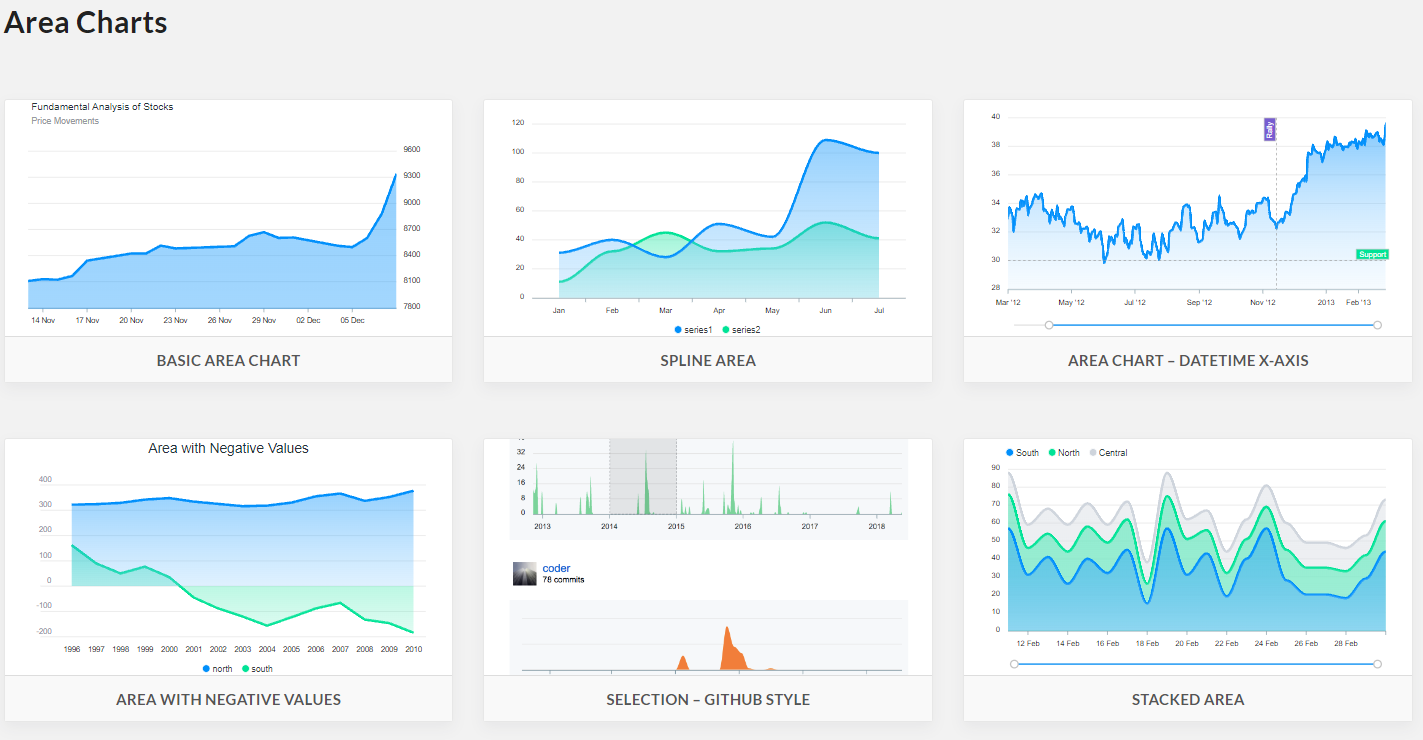Screen dimensions: 1423x740
Task: Click the 'Jun' x-axis label in Spline chart
Action: click(825, 311)
